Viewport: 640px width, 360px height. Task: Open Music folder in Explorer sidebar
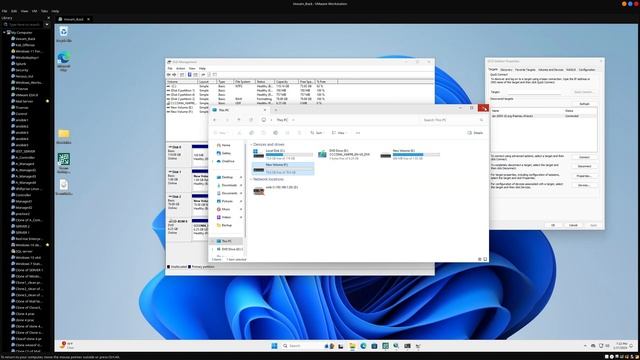(224, 209)
